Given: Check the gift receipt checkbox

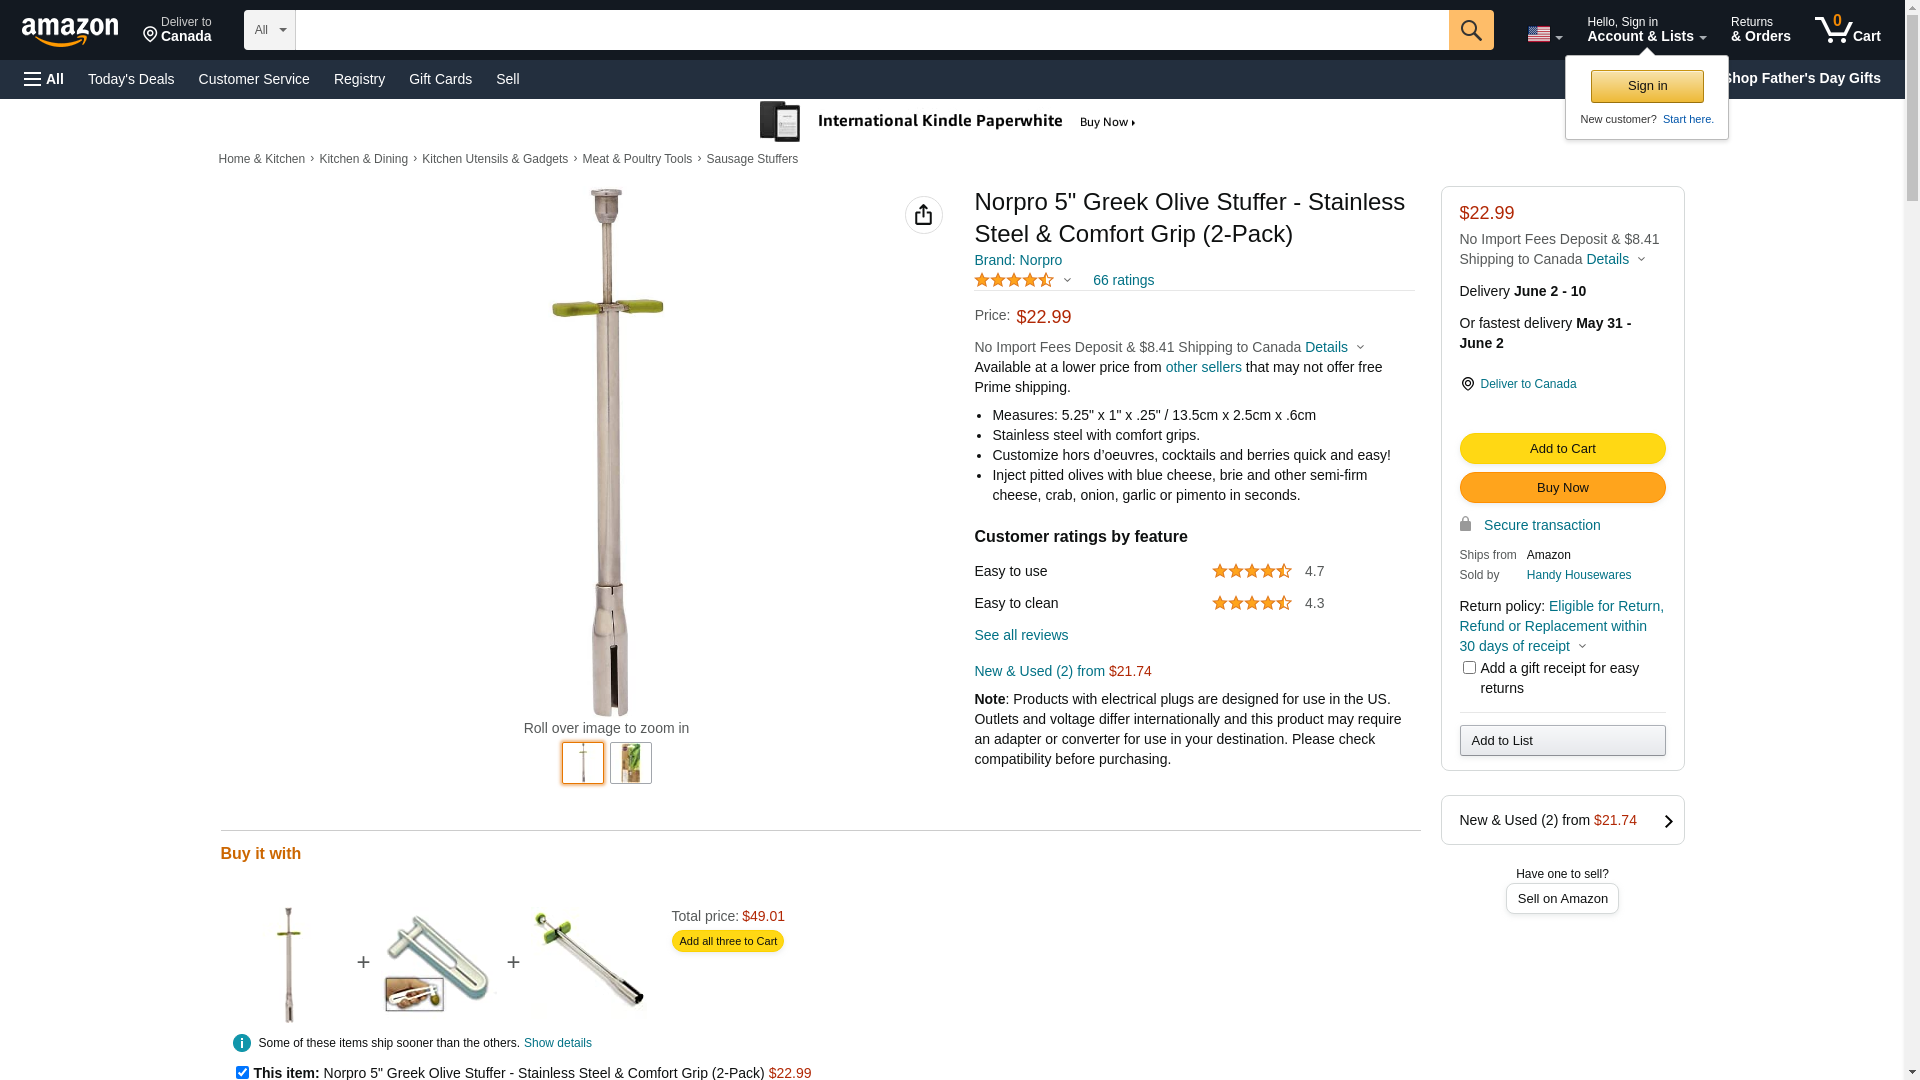Looking at the screenshot, I should 1469,667.
